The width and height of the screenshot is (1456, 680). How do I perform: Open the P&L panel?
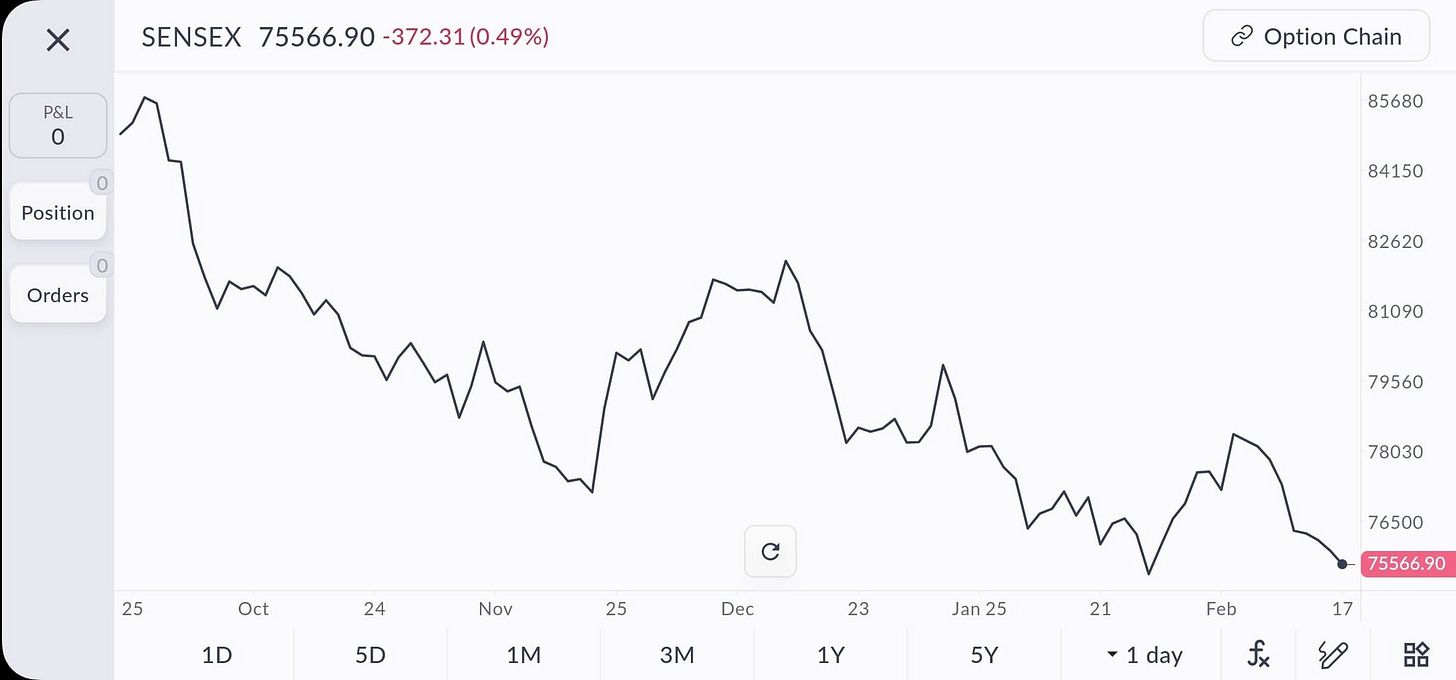(58, 126)
